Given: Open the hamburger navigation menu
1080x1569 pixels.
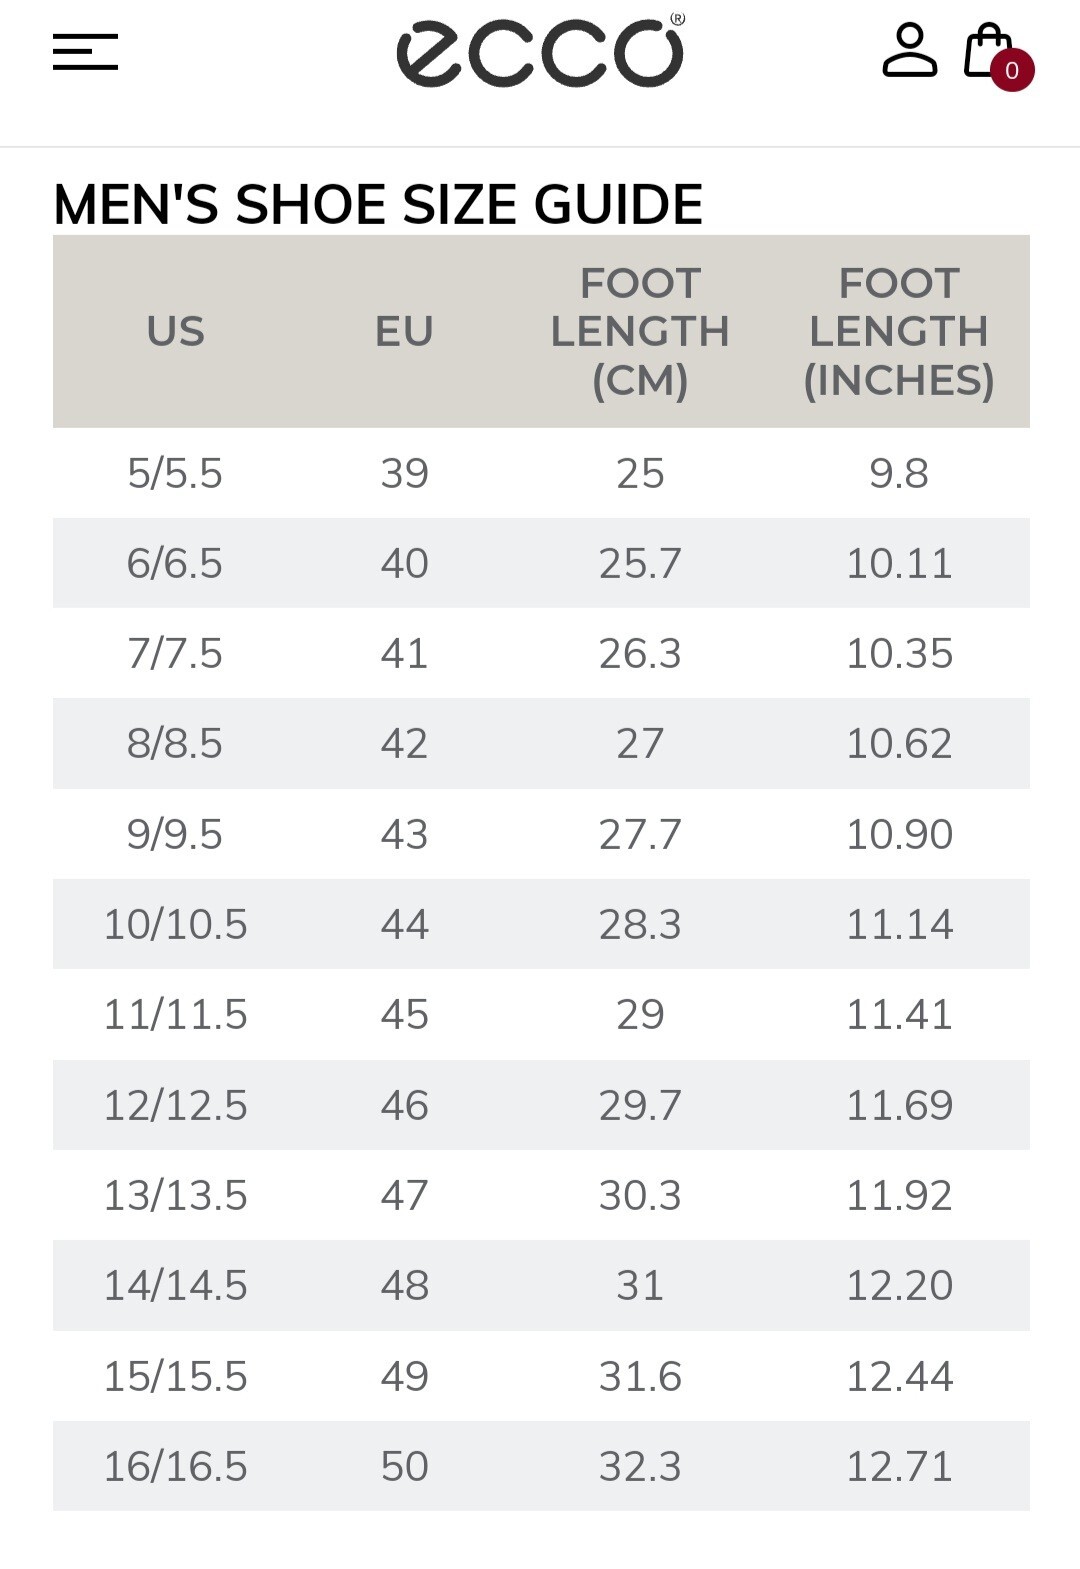Looking at the screenshot, I should point(86,52).
